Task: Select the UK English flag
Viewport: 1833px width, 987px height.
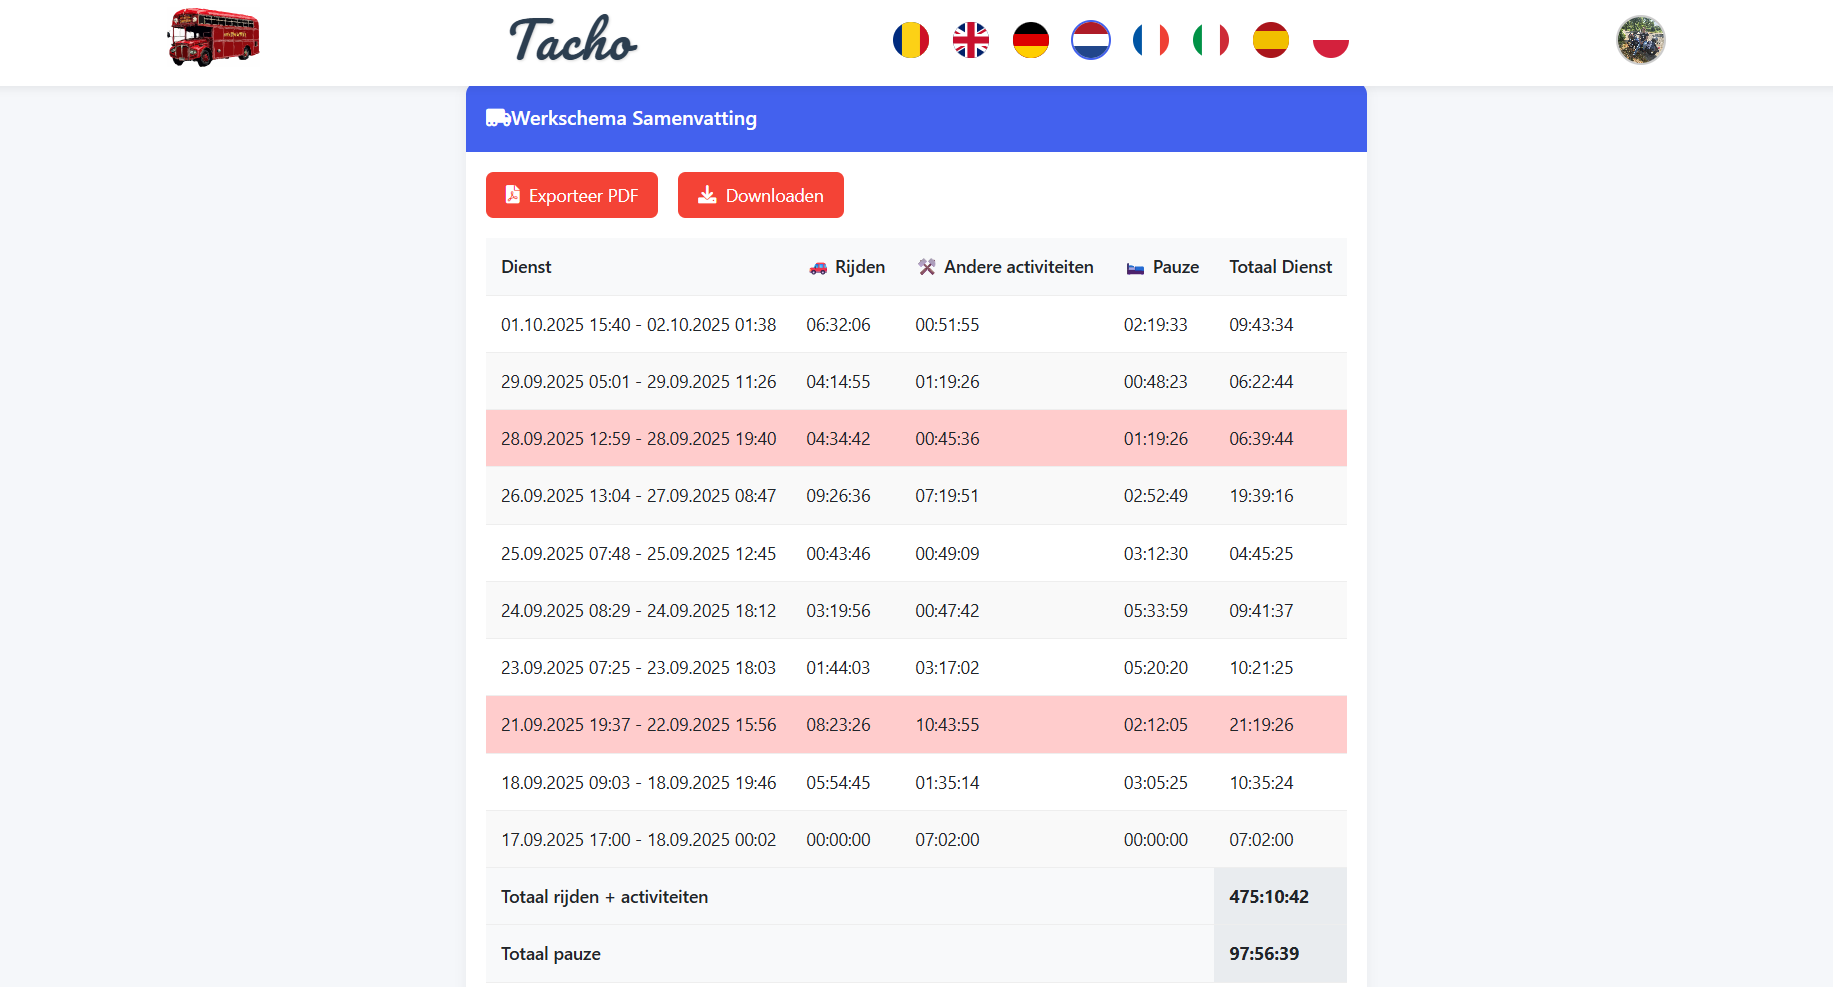Action: (x=970, y=40)
